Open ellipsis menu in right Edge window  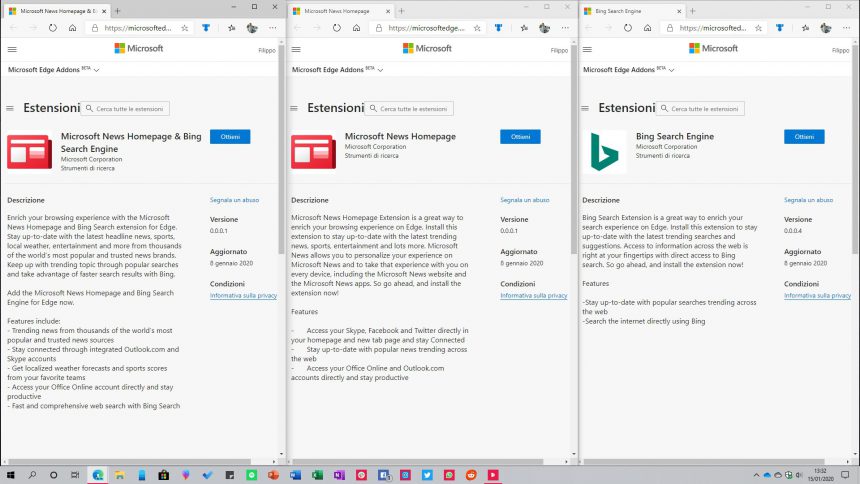(846, 27)
